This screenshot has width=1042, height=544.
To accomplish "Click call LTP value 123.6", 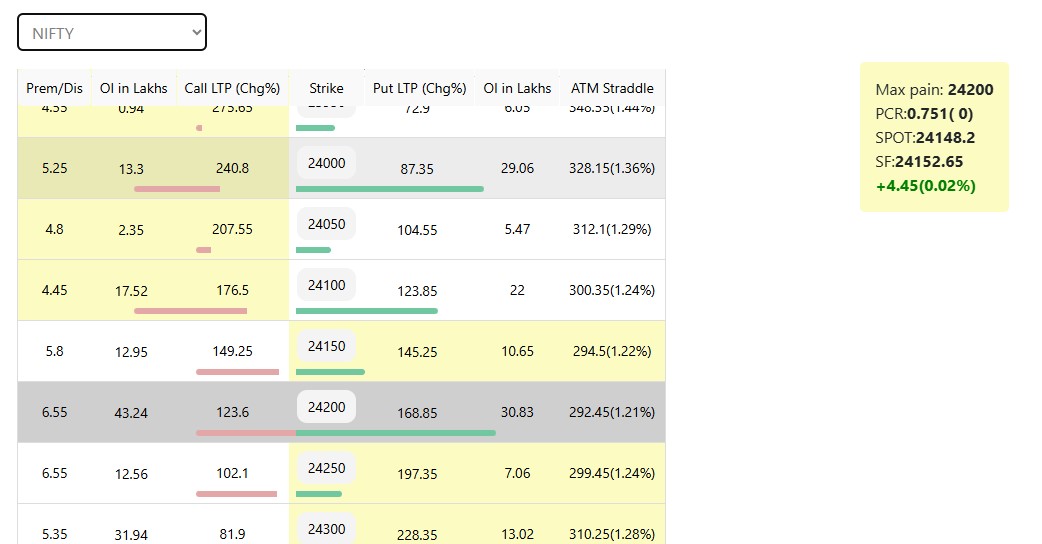I will [x=233, y=412].
